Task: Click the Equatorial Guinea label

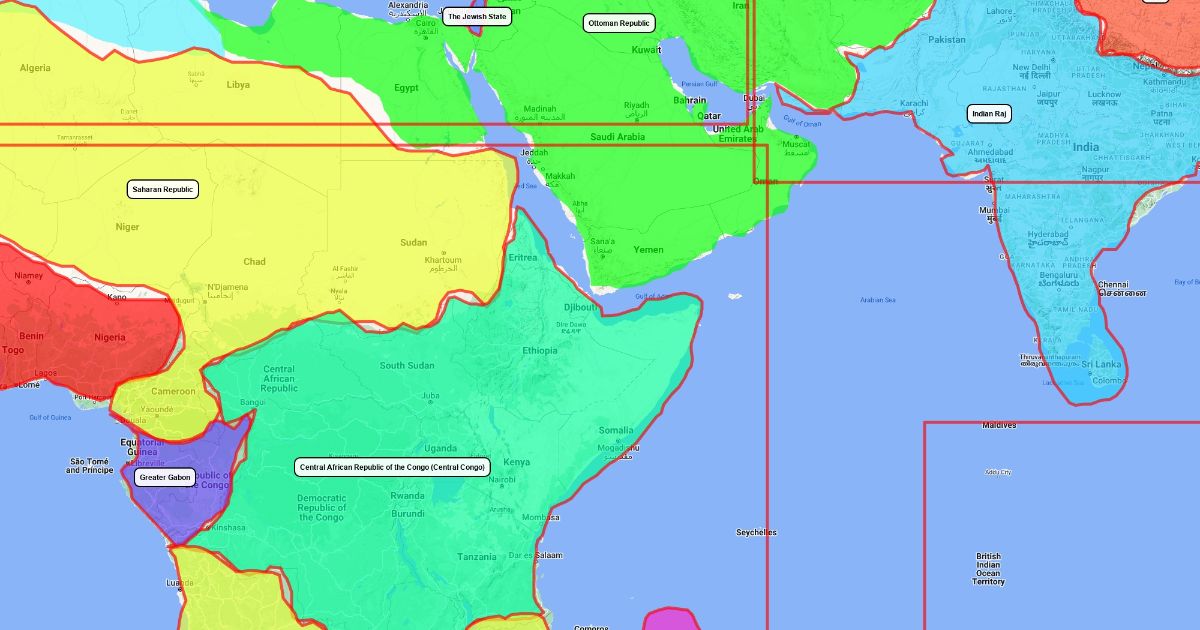Action: click(x=142, y=447)
